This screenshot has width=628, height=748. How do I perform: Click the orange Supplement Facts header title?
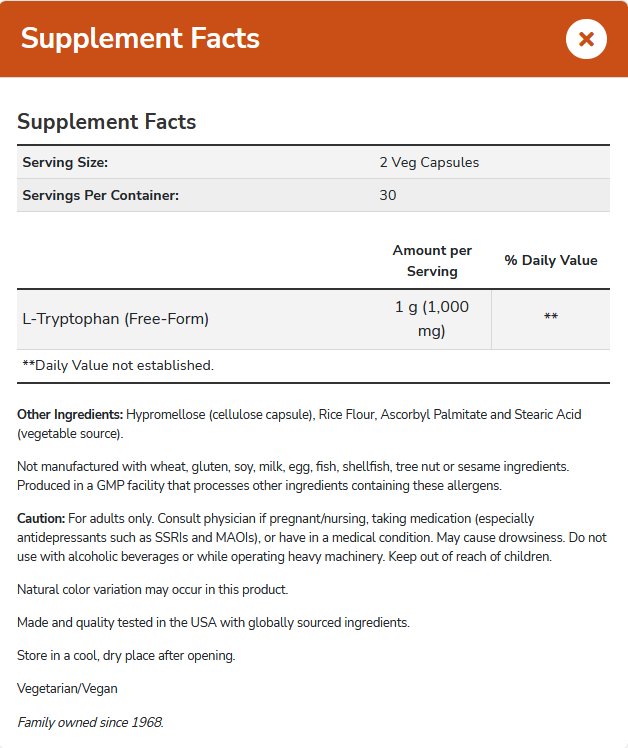tap(140, 39)
